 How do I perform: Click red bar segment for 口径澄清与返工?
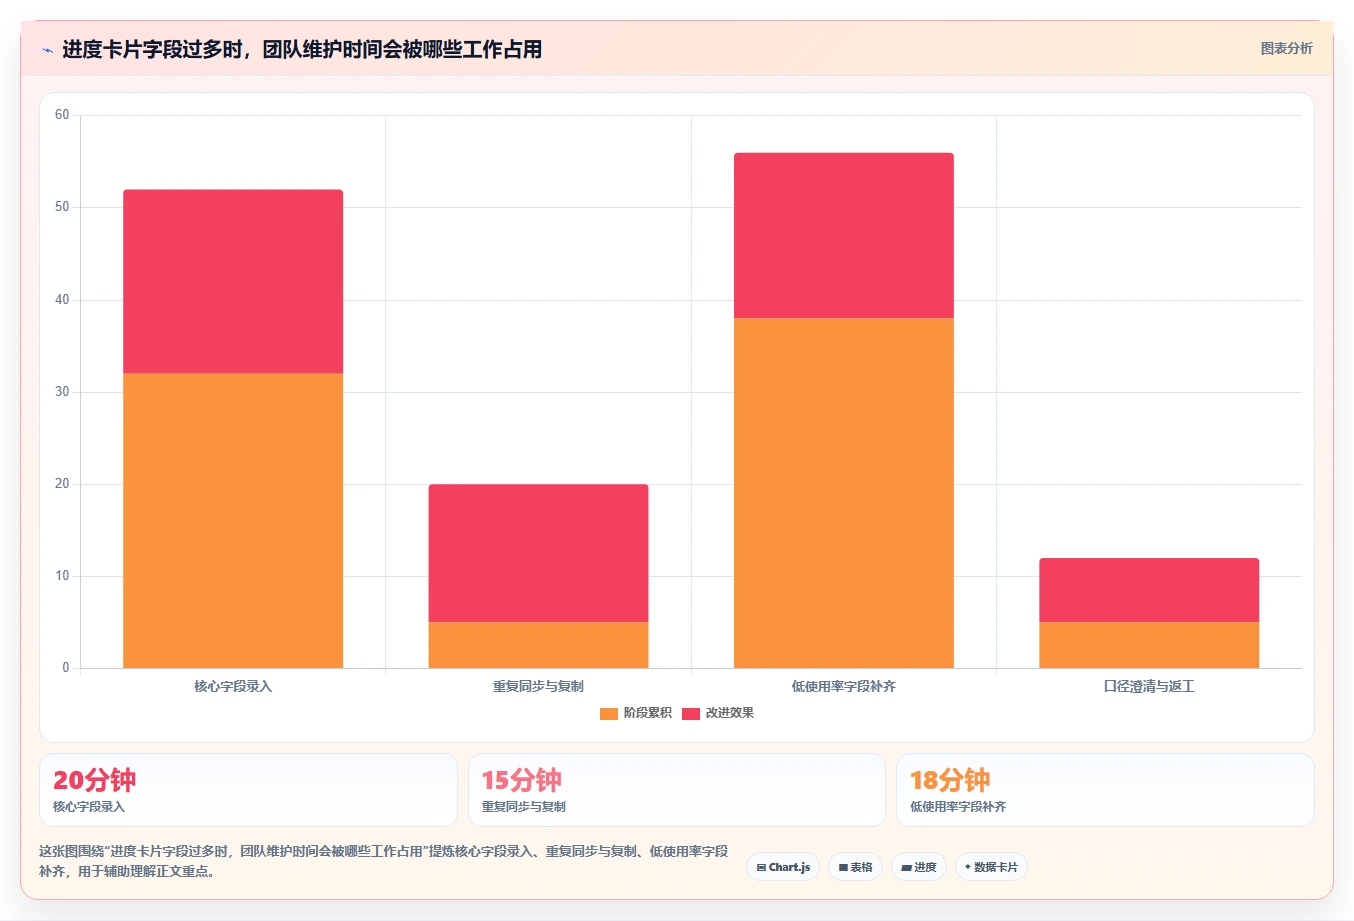pyautogui.click(x=1149, y=590)
